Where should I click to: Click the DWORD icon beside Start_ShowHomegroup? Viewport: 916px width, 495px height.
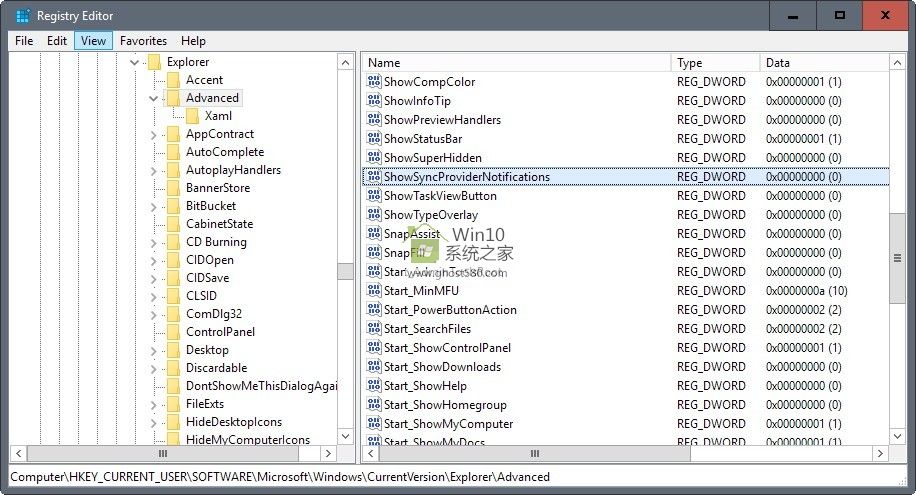[x=374, y=404]
